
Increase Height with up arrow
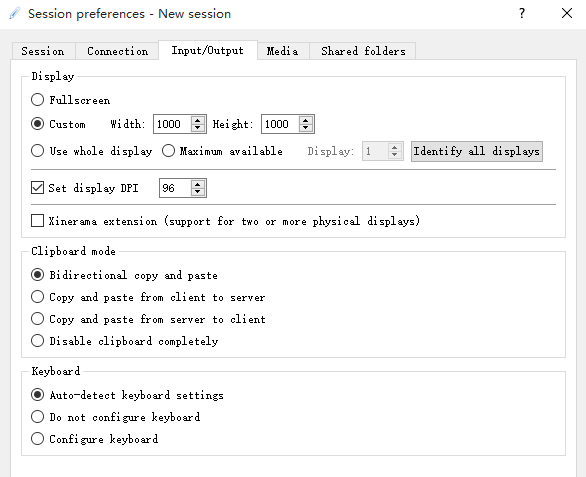[x=306, y=120]
